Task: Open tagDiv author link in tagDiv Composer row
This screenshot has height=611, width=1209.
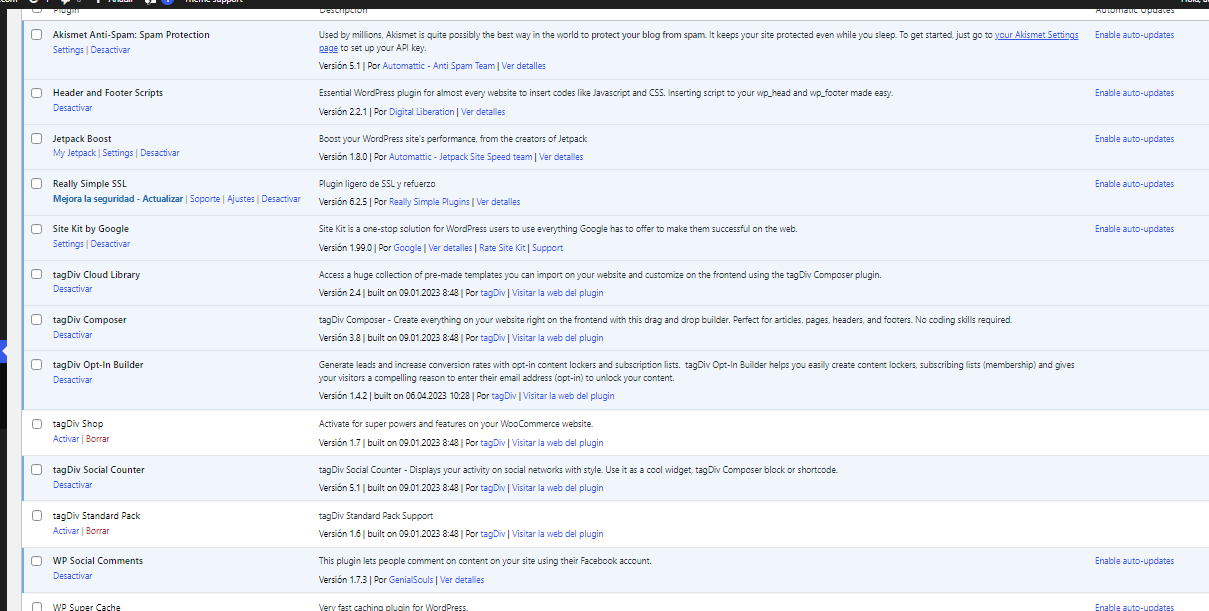Action: tap(493, 338)
